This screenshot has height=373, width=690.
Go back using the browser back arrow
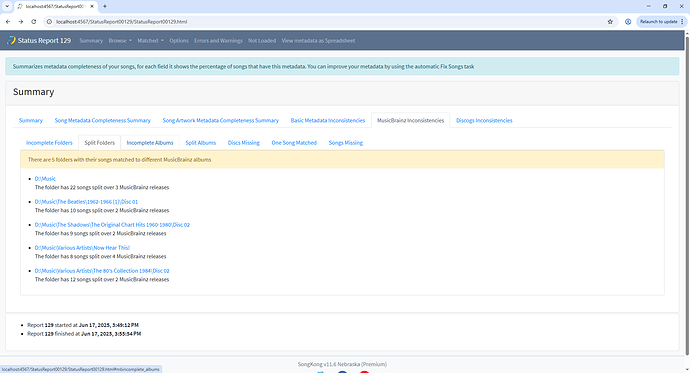[8, 22]
